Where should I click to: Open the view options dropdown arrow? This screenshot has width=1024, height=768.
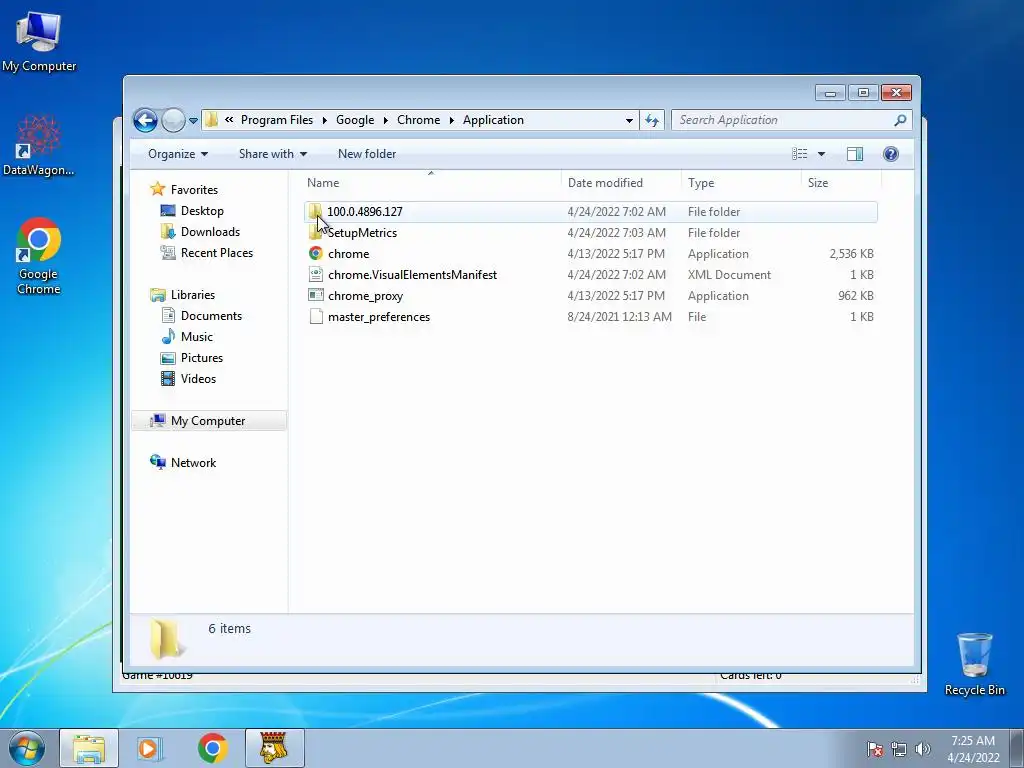(x=822, y=154)
